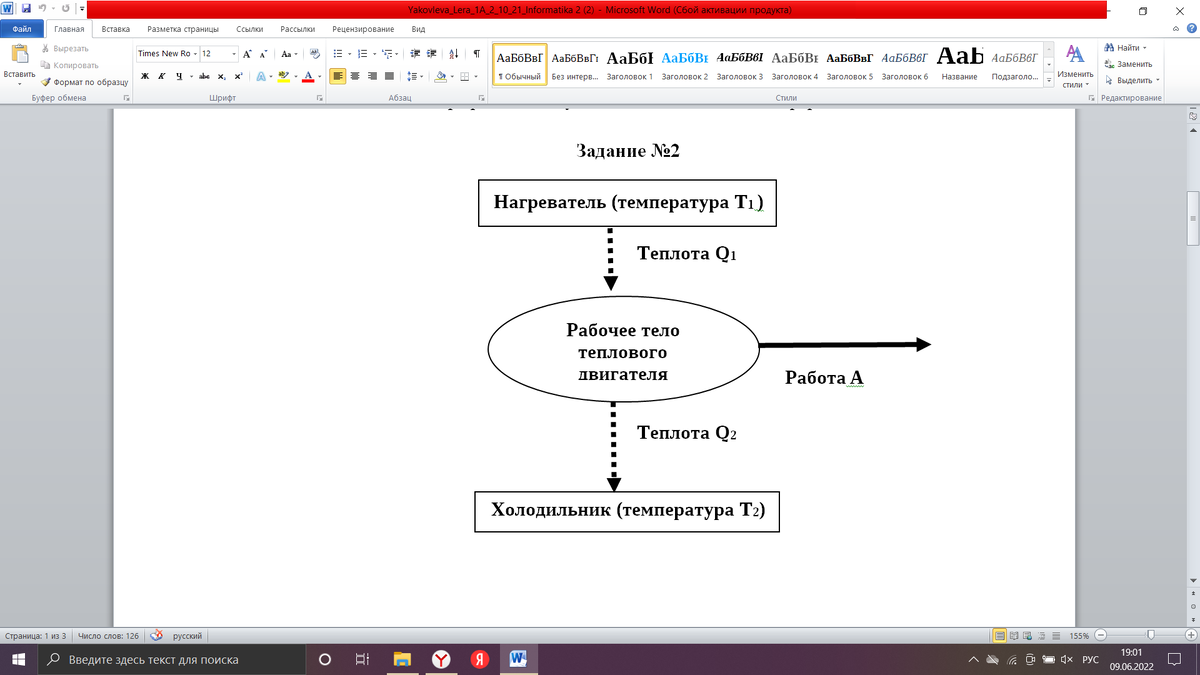
Task: Click the Word icon in the taskbar
Action: 518,659
